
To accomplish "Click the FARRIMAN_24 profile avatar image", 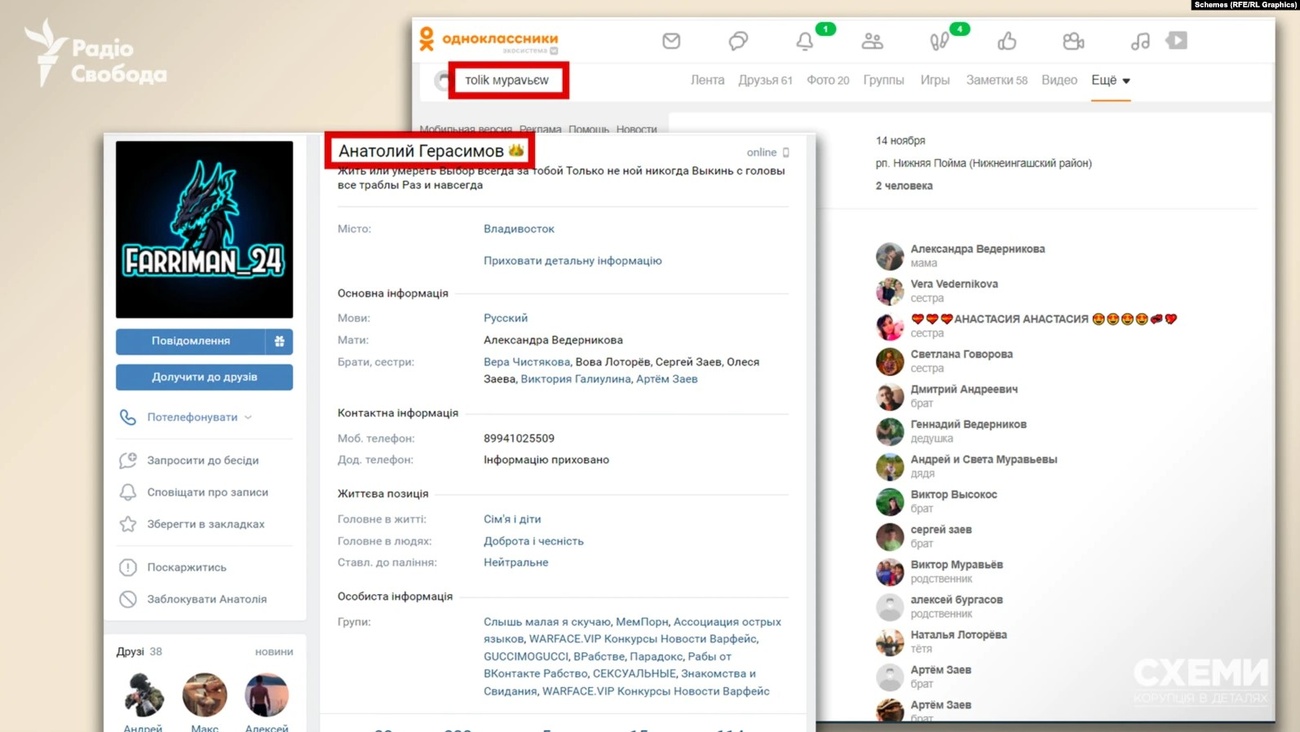I will [x=204, y=229].
